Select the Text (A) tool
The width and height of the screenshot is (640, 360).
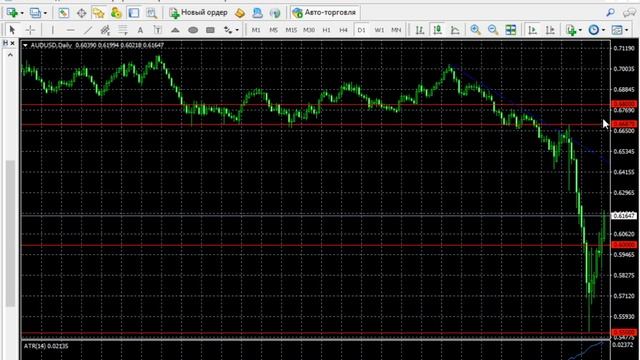click(x=140, y=30)
